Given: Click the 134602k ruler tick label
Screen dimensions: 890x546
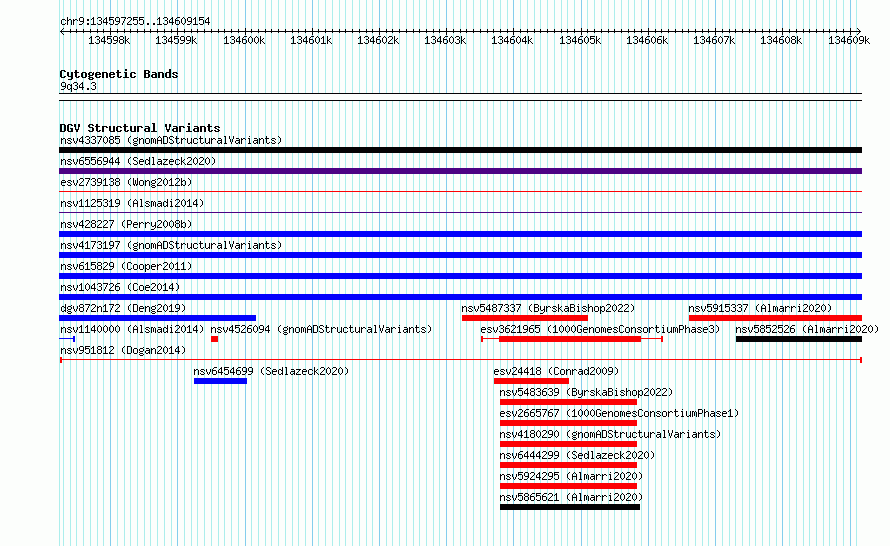Looking at the screenshot, I should [378, 40].
